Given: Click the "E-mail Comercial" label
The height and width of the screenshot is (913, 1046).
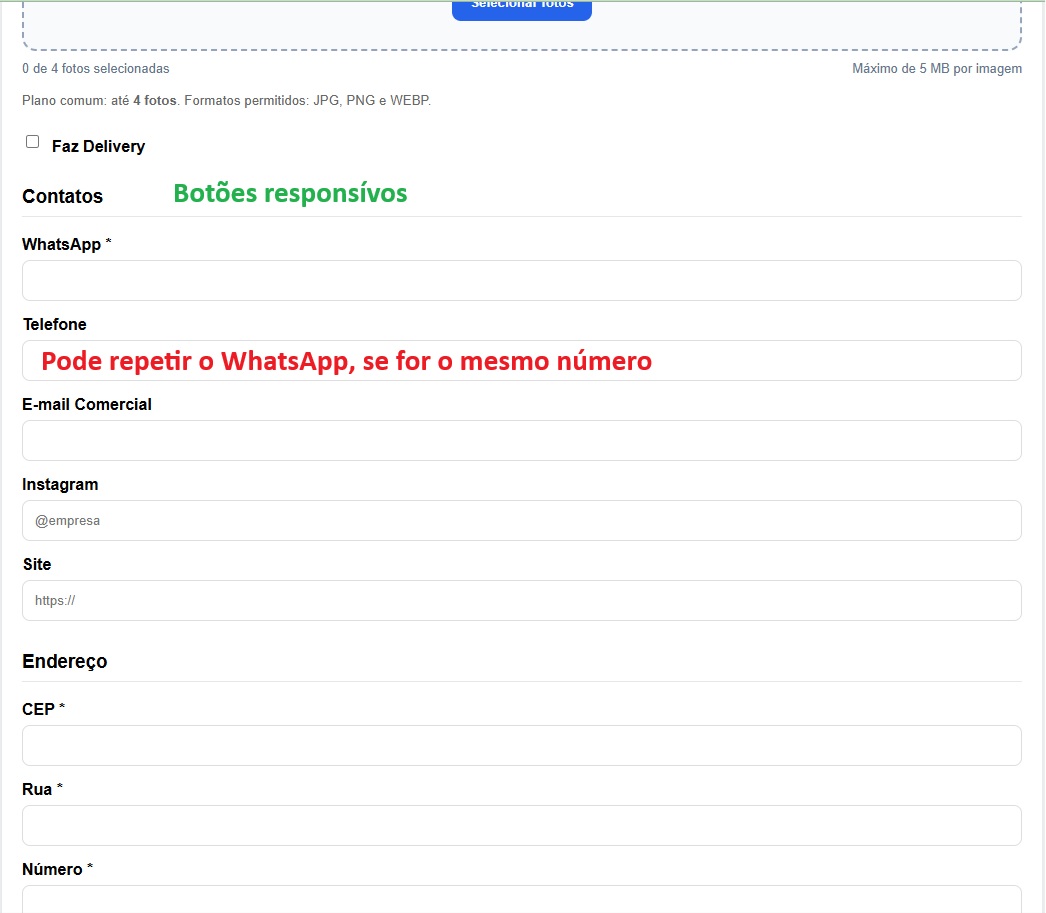Looking at the screenshot, I should [x=87, y=404].
